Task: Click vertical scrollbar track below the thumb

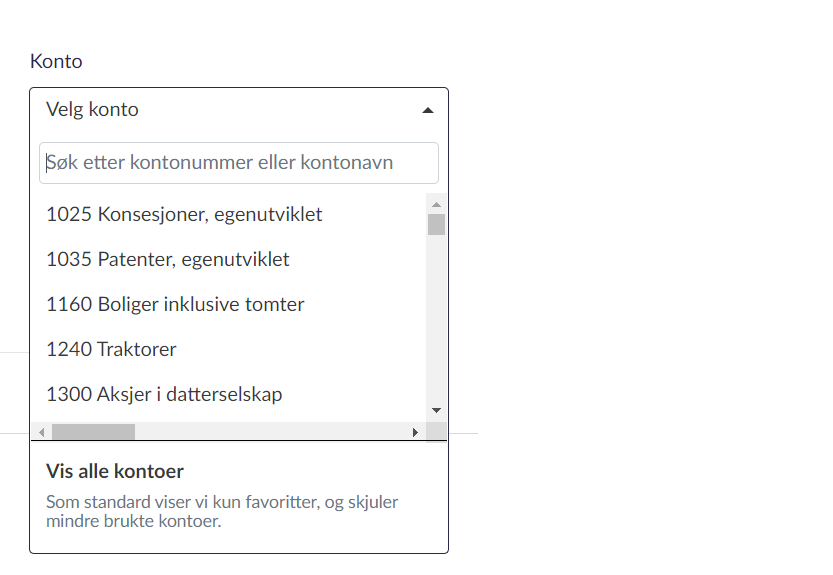Action: pos(436,320)
